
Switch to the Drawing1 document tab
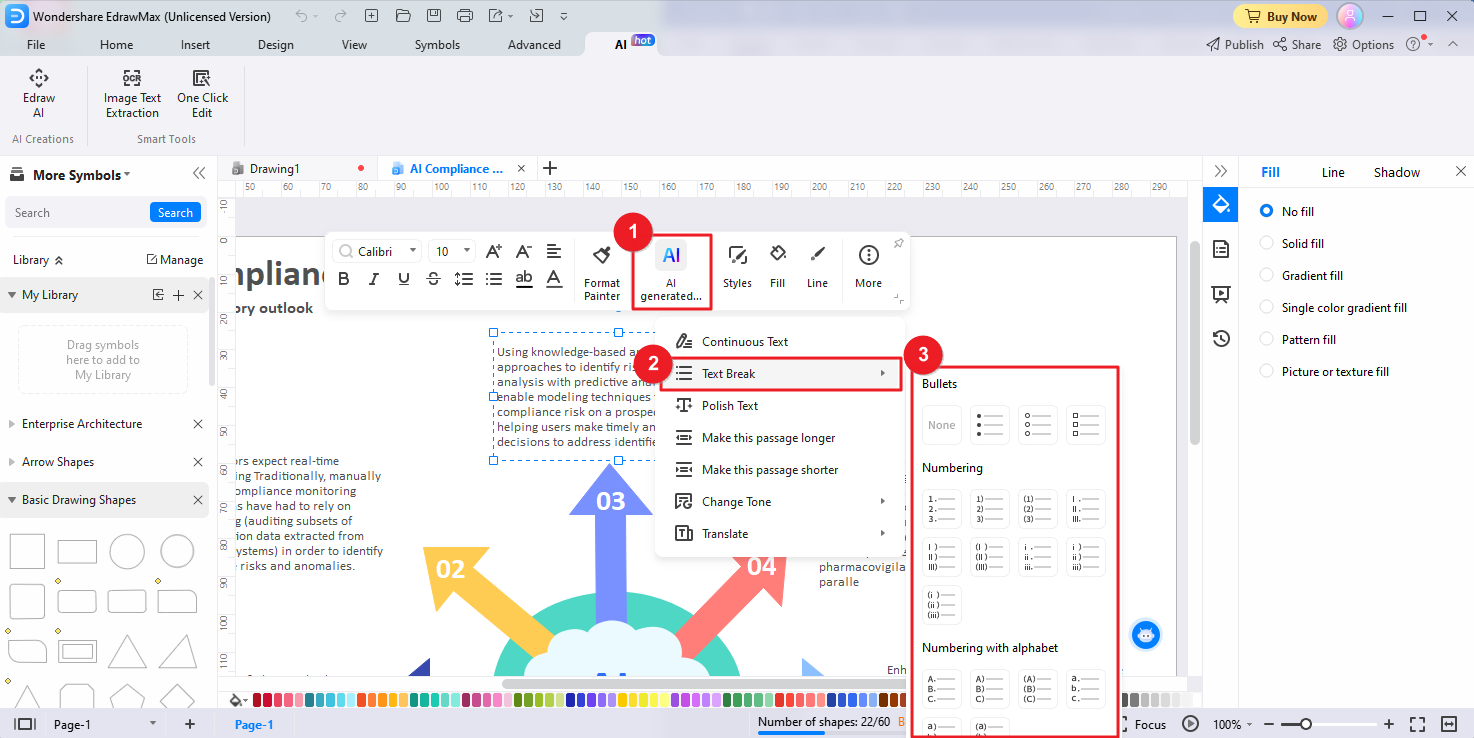(x=274, y=169)
